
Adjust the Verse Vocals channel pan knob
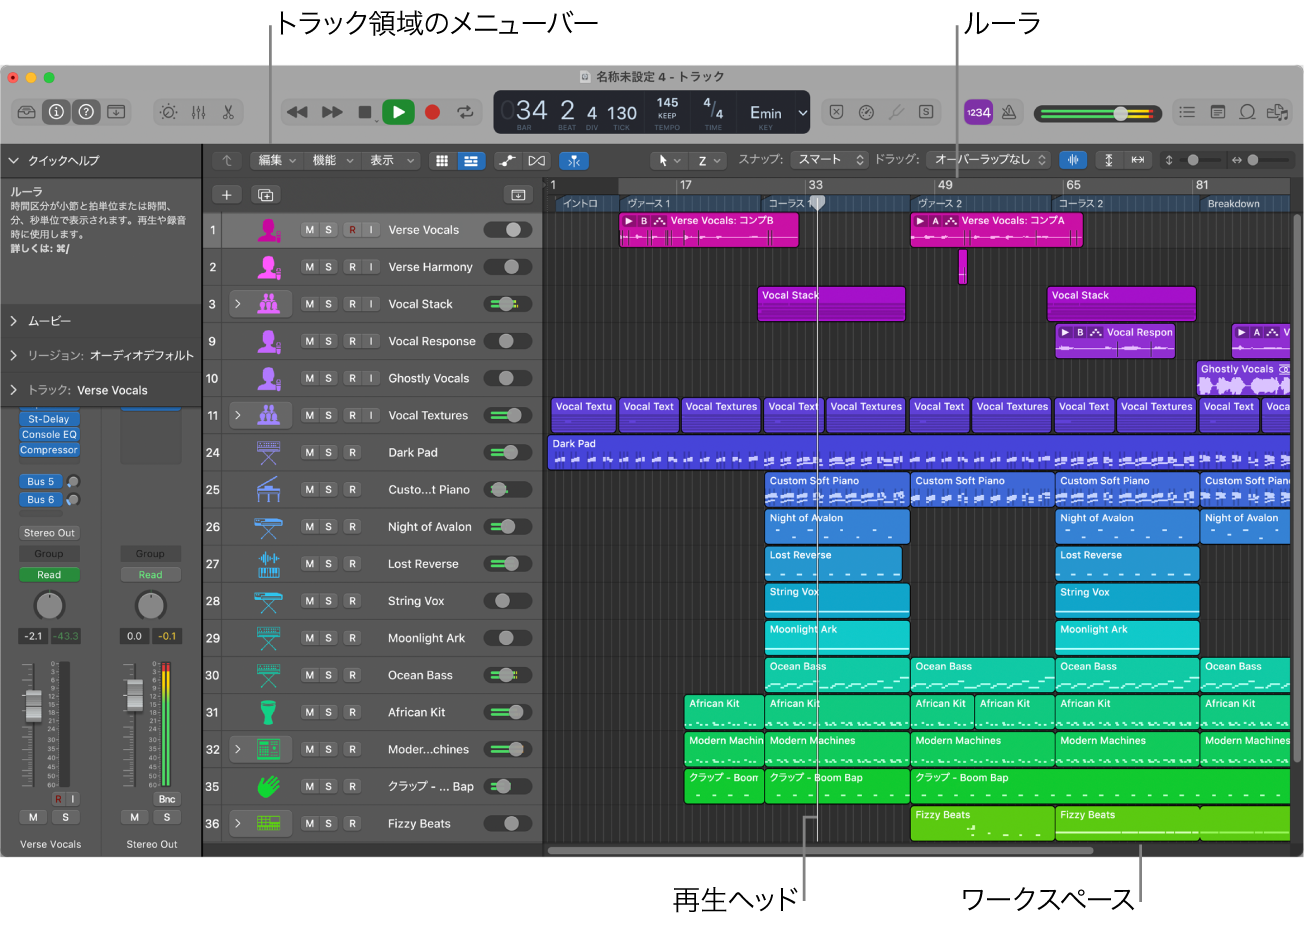[x=49, y=605]
